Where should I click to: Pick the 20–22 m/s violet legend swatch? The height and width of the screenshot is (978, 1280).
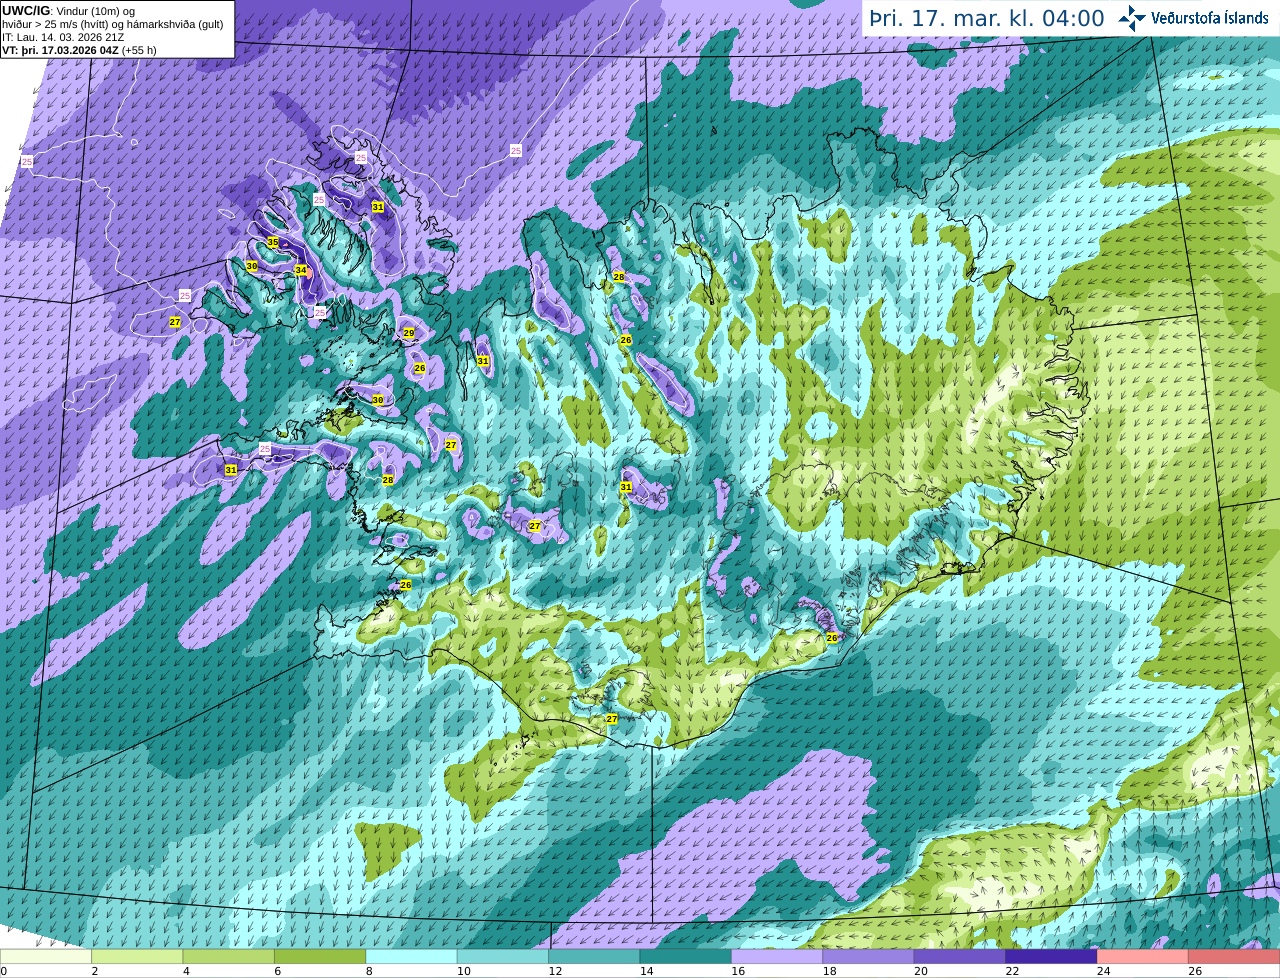pos(960,957)
